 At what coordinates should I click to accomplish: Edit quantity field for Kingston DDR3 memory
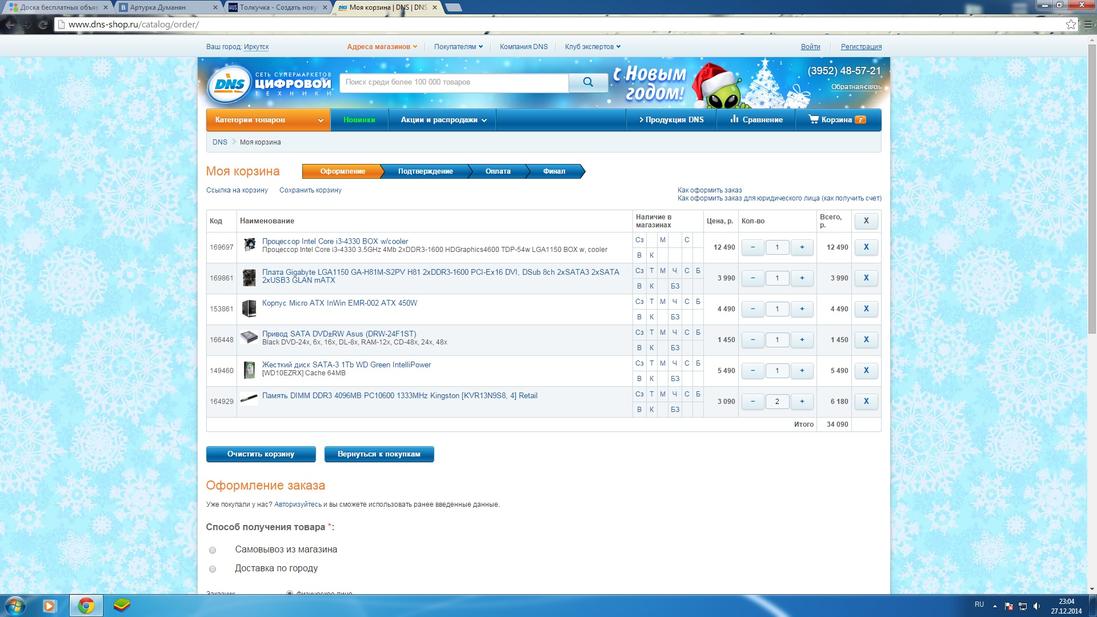(777, 401)
